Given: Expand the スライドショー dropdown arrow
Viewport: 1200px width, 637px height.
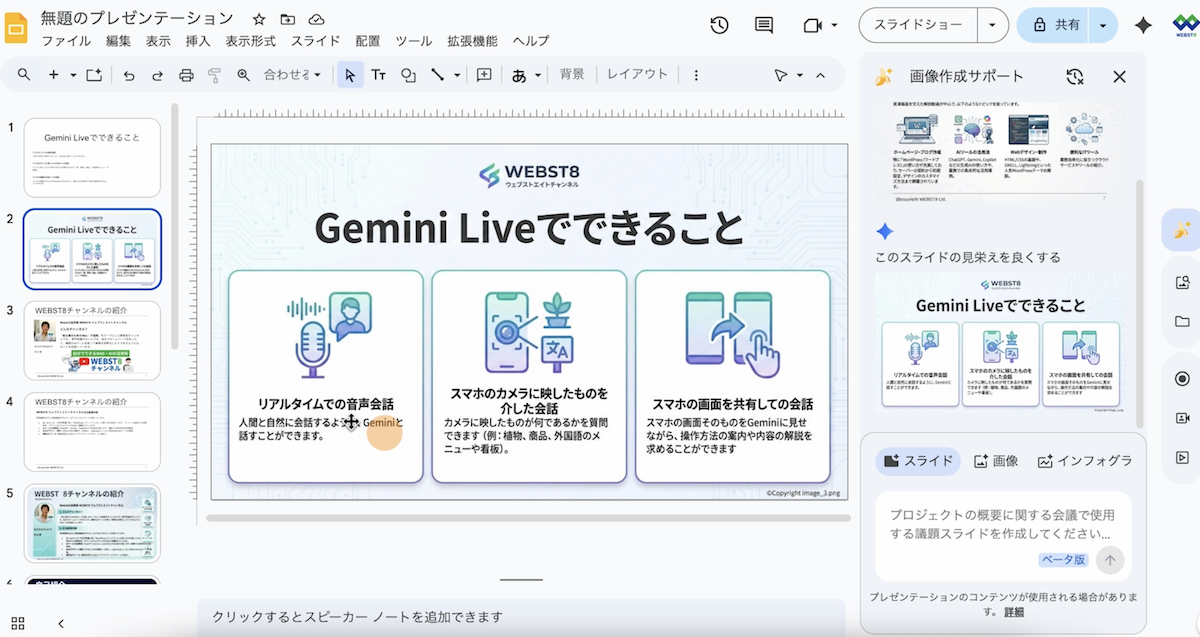Looking at the screenshot, I should pos(992,25).
